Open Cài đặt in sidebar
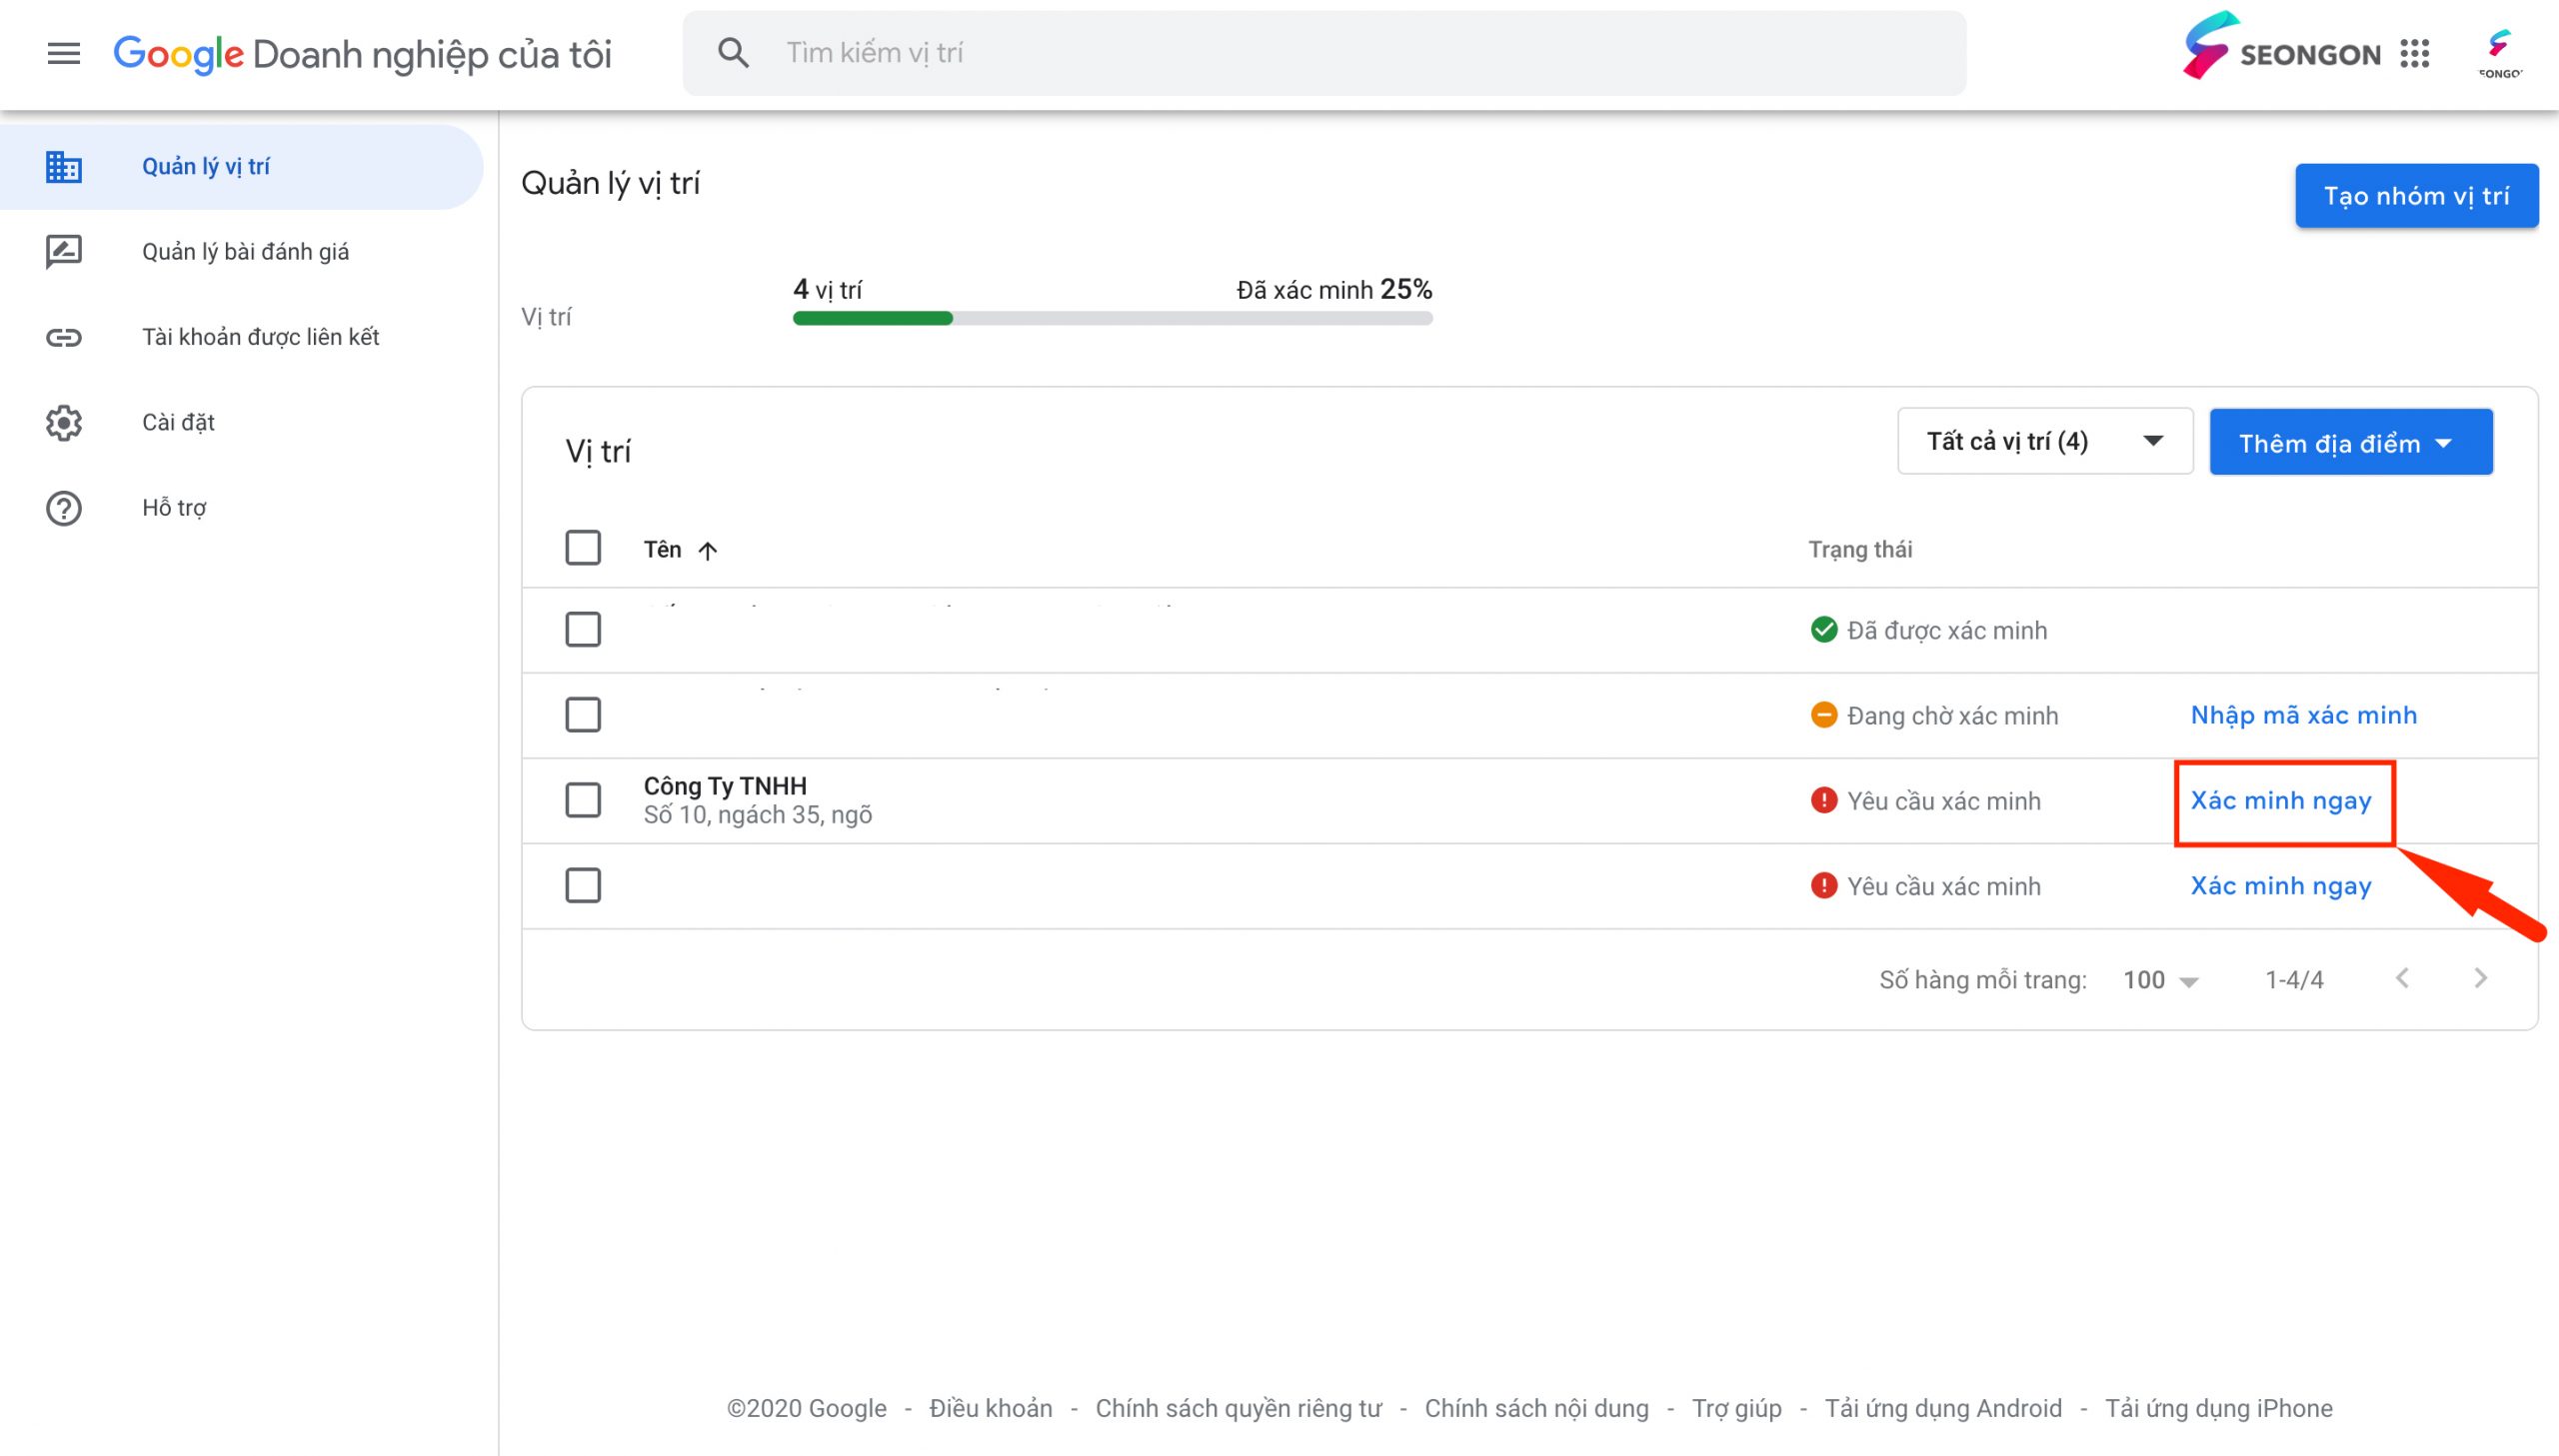2559x1456 pixels. pos(241,423)
